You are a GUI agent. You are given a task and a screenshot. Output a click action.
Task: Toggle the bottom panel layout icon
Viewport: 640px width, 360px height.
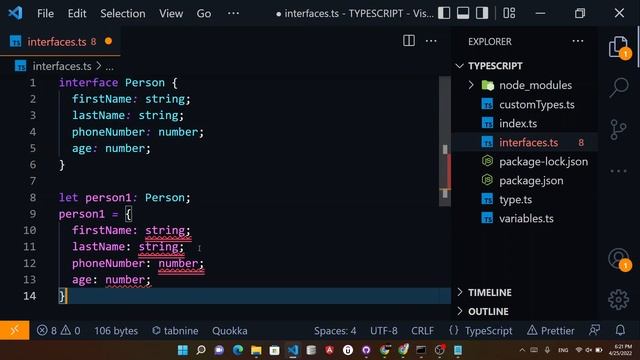click(x=463, y=13)
